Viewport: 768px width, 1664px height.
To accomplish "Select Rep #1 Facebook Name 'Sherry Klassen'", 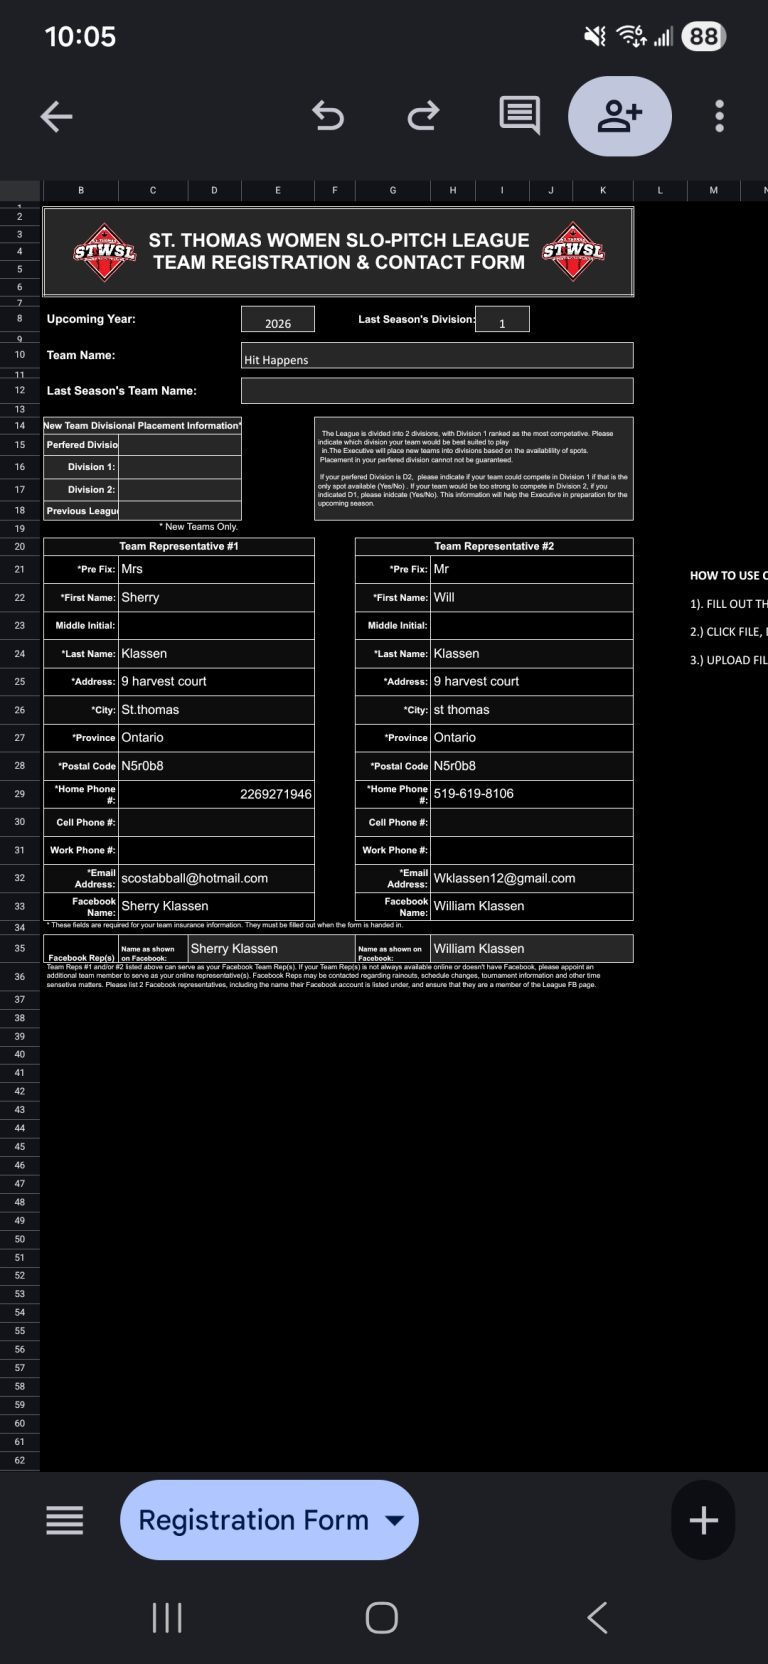I will (x=216, y=906).
